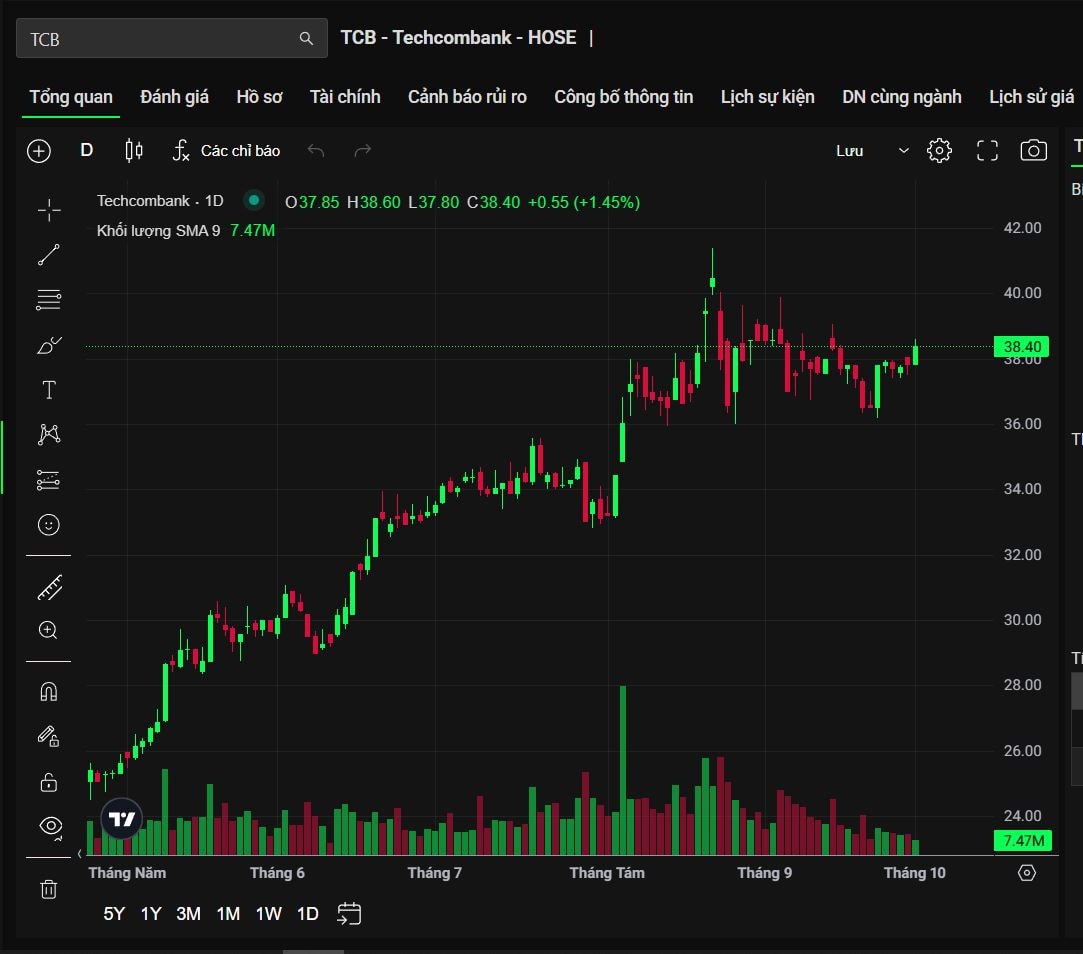
Task: Click the trash icon to remove drawings
Action: coord(48,889)
